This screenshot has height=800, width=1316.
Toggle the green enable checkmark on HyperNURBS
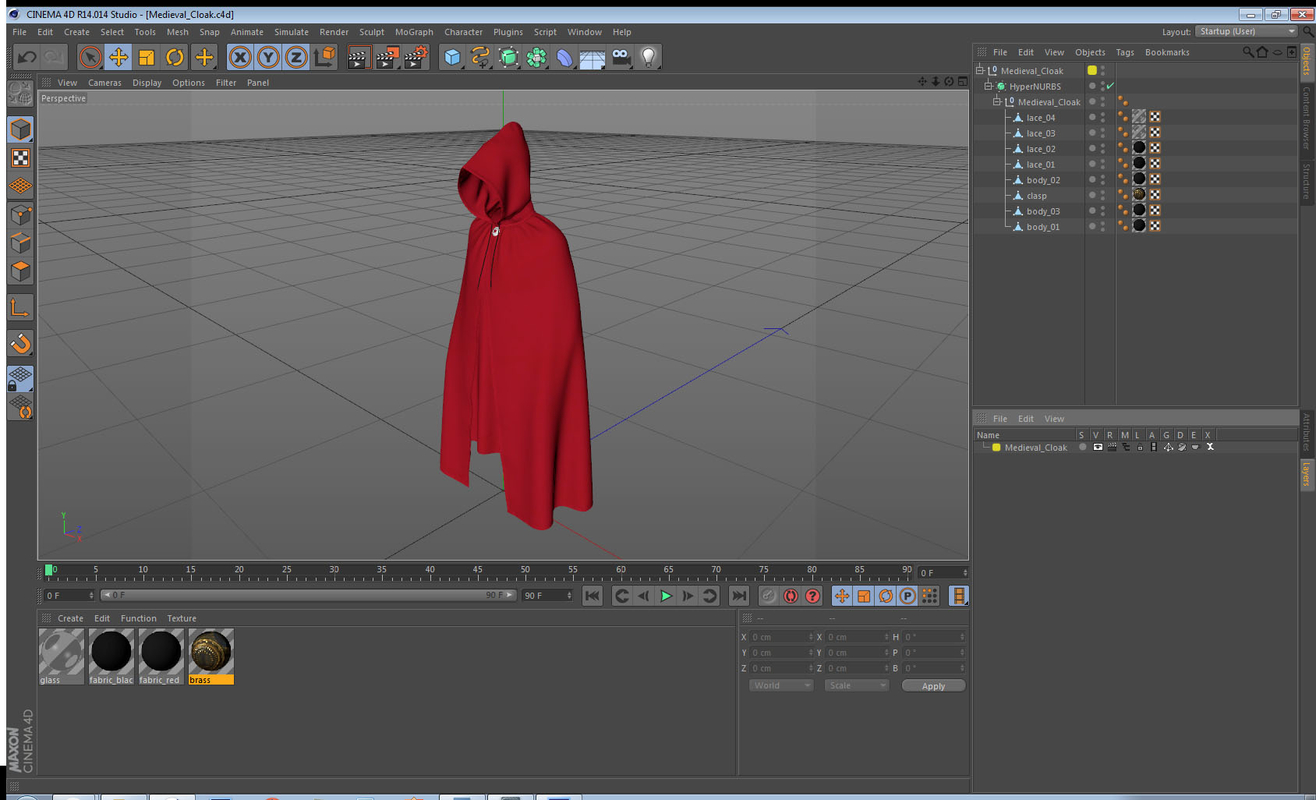tap(1110, 86)
